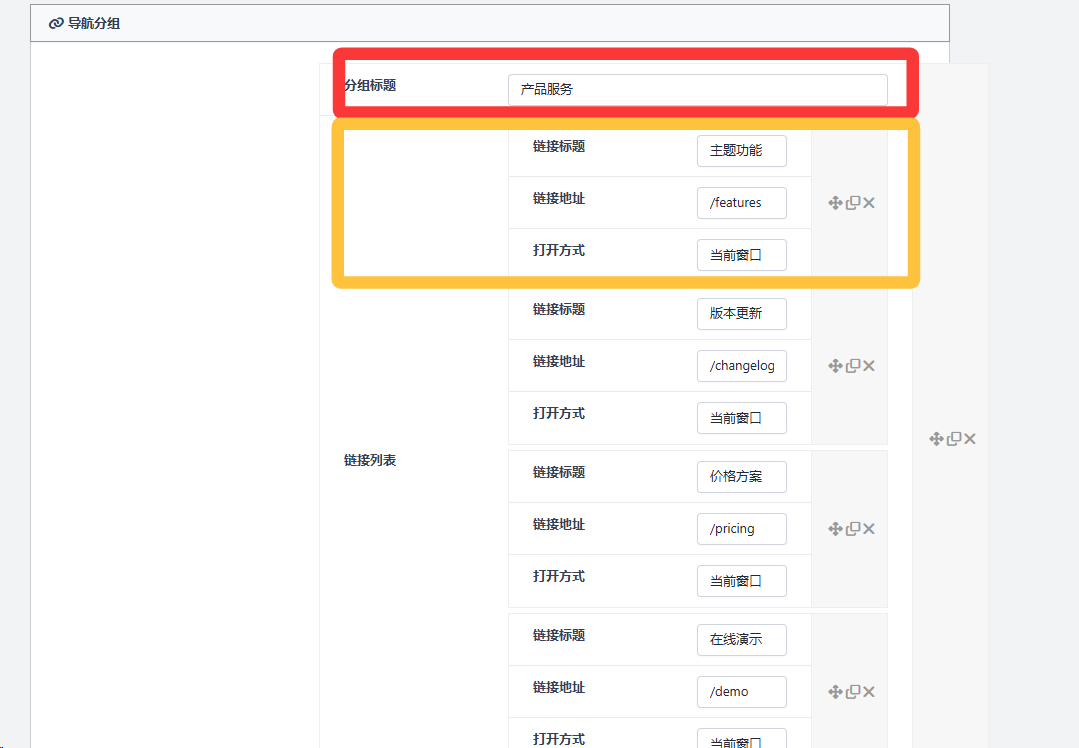
Task: Click the 导航分组 panel heading text
Action: coord(94,23)
